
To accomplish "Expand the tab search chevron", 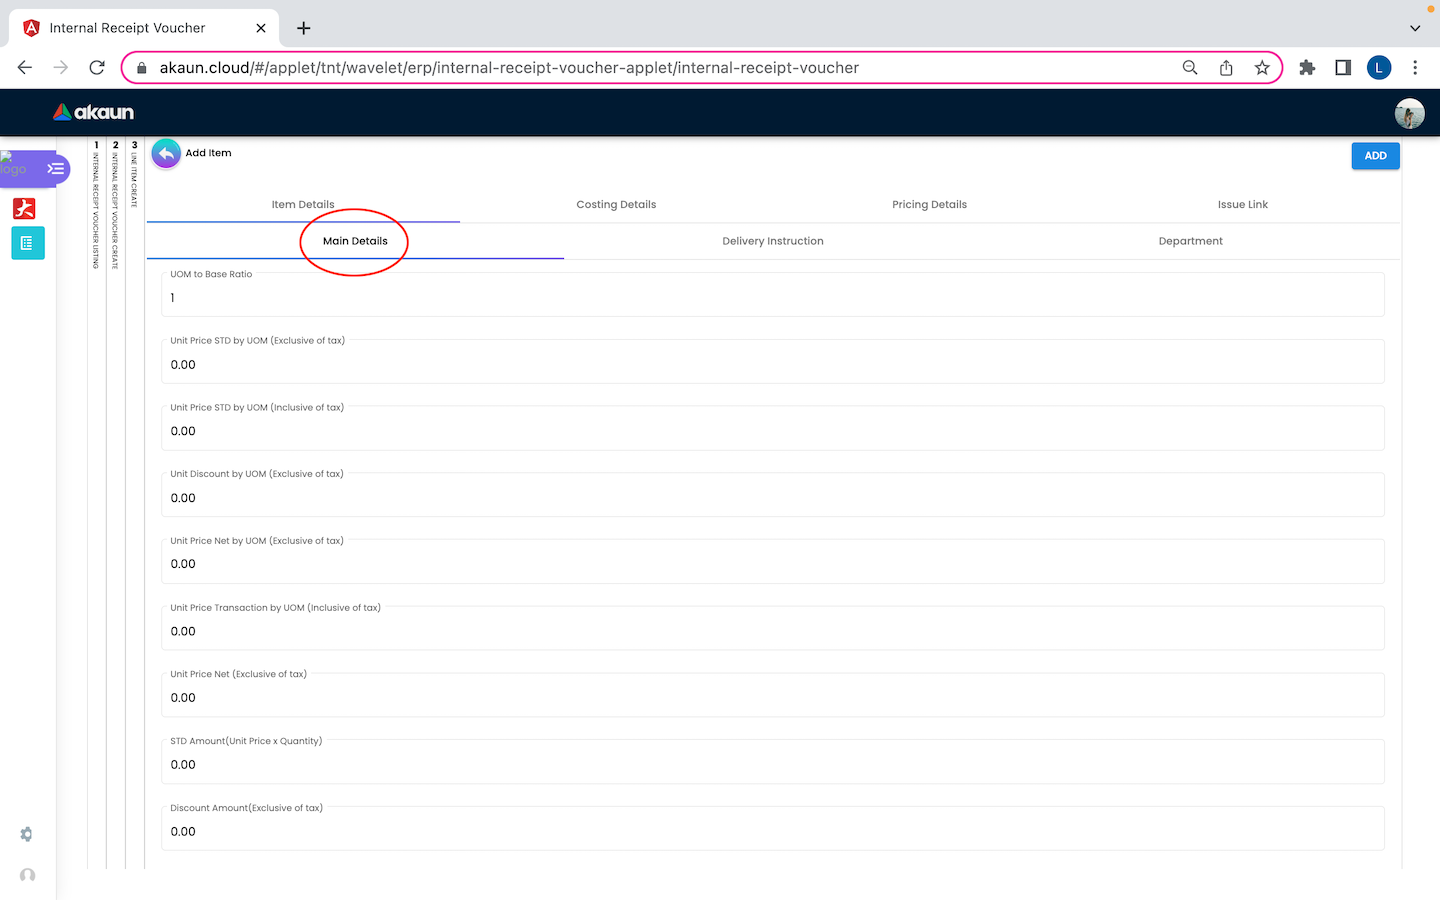I will 1414,28.
